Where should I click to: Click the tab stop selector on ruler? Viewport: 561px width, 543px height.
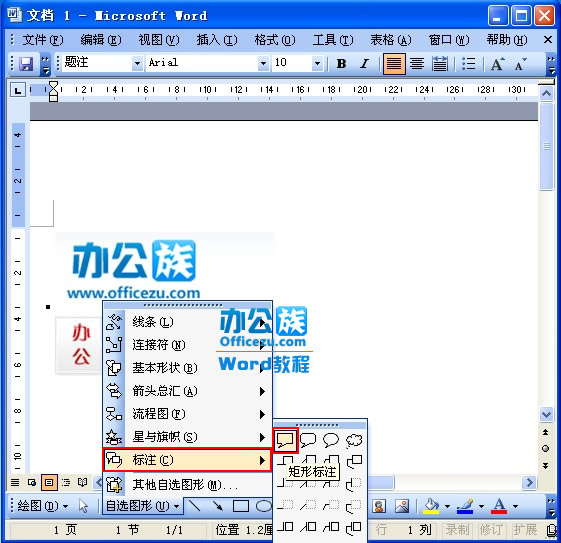[x=18, y=90]
